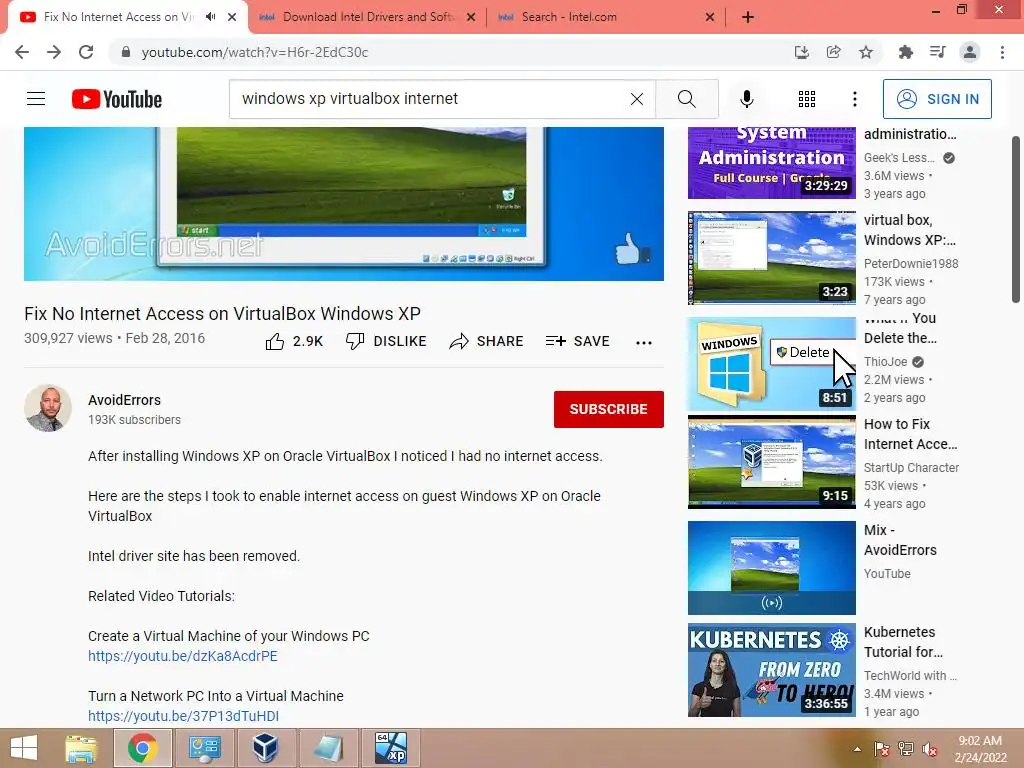
Task: Click the video player frame
Action: pyautogui.click(x=344, y=204)
